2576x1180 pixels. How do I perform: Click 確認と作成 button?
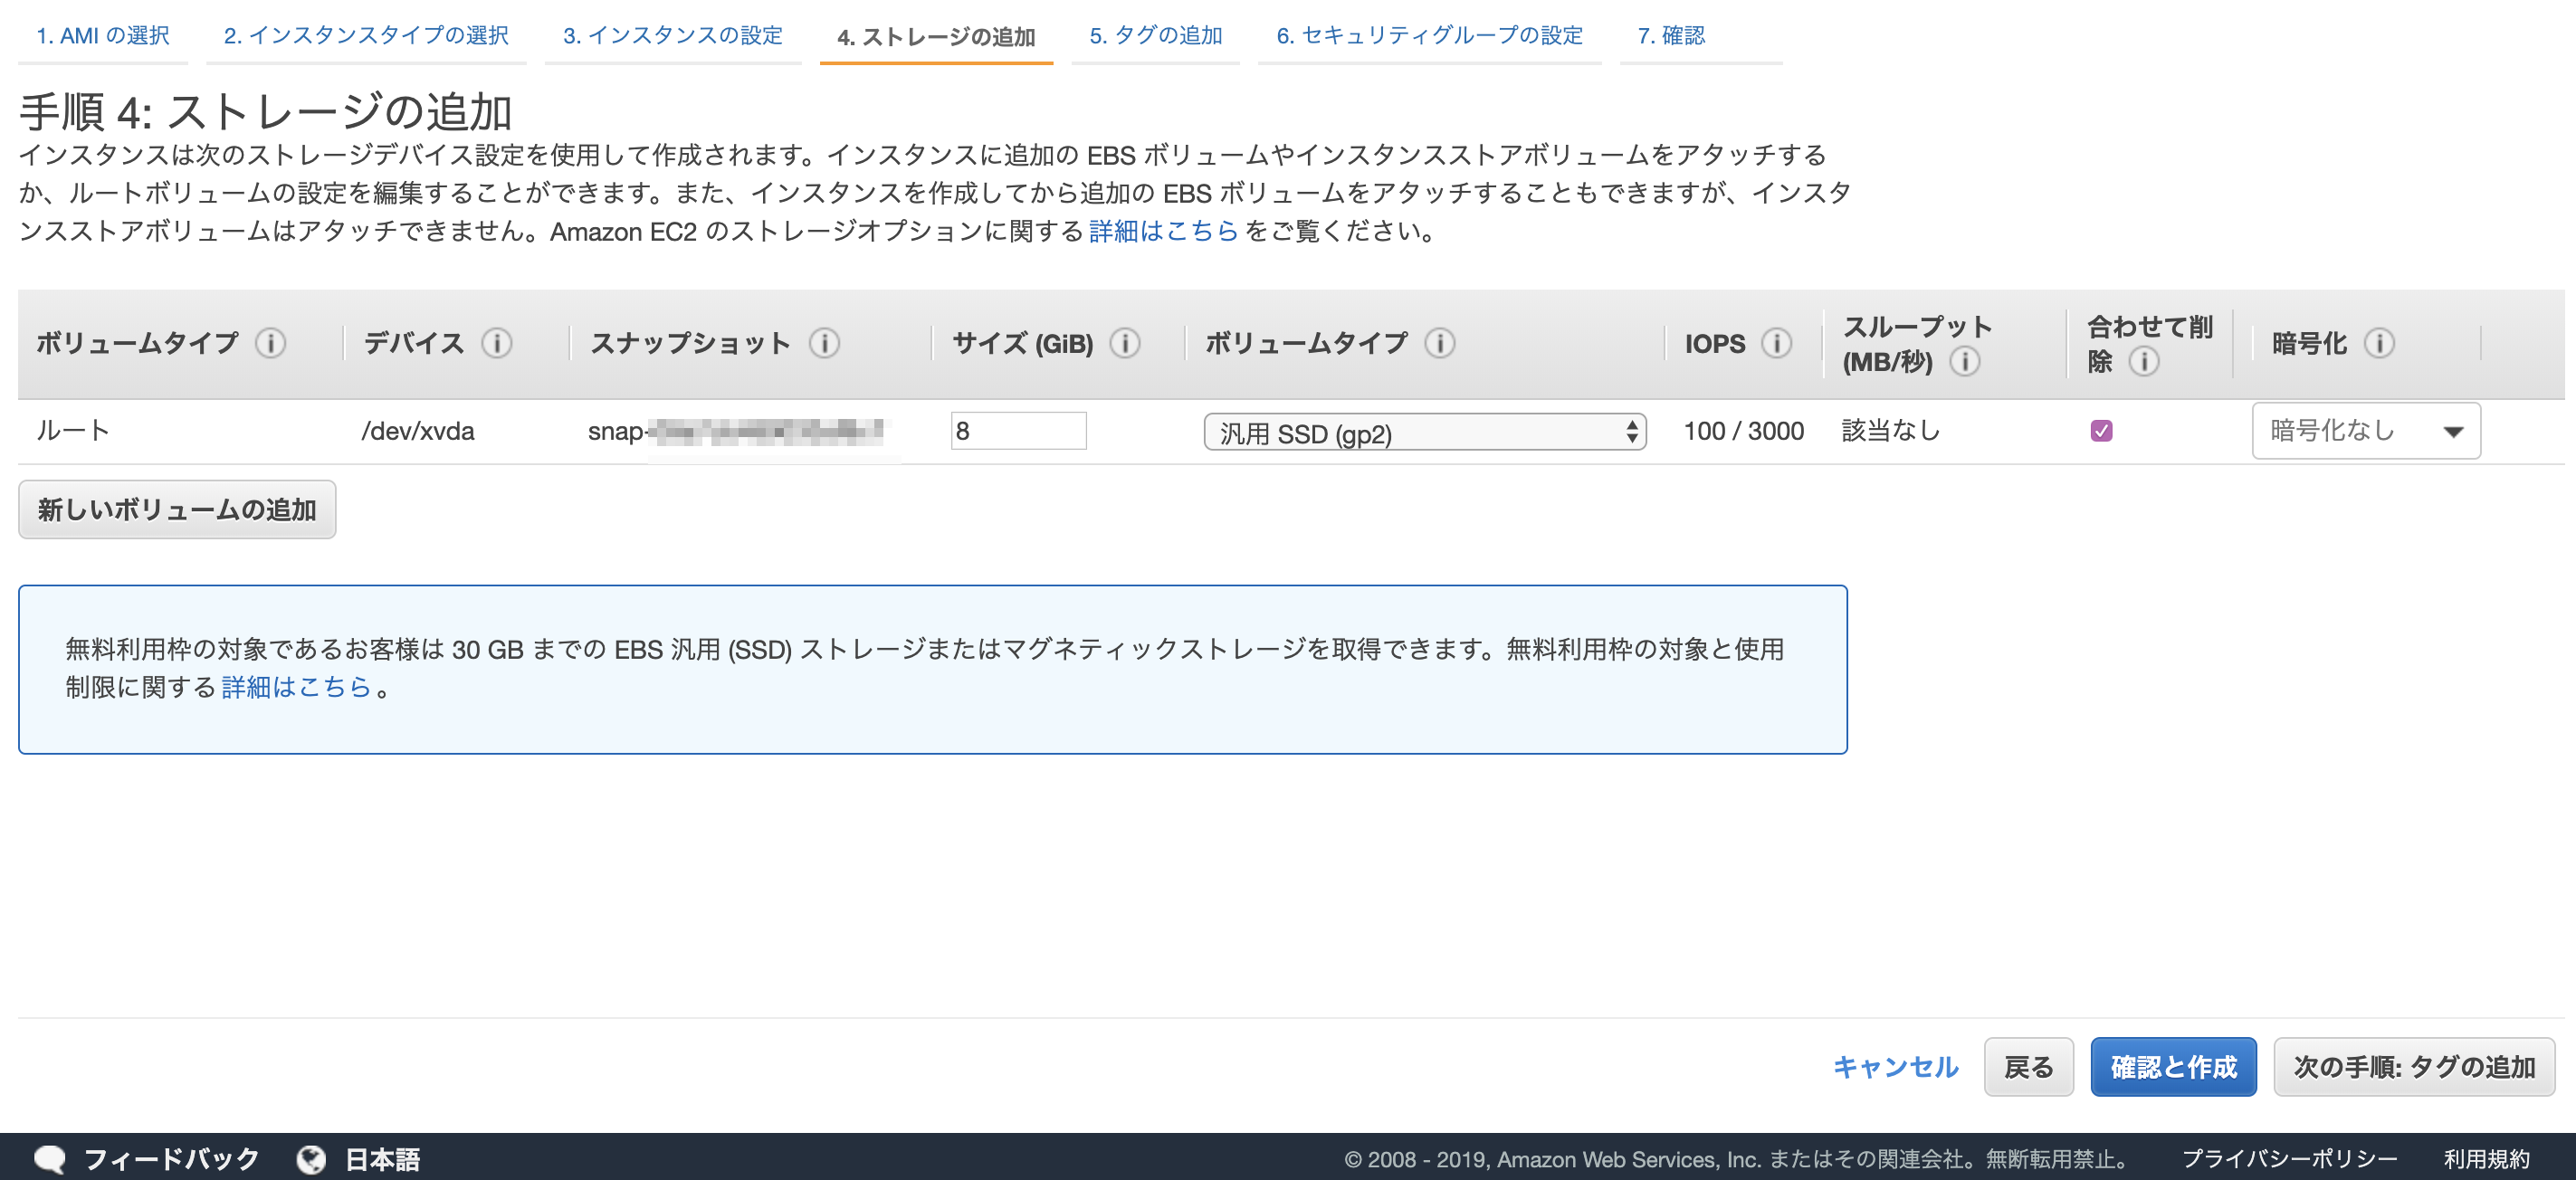click(2173, 1067)
